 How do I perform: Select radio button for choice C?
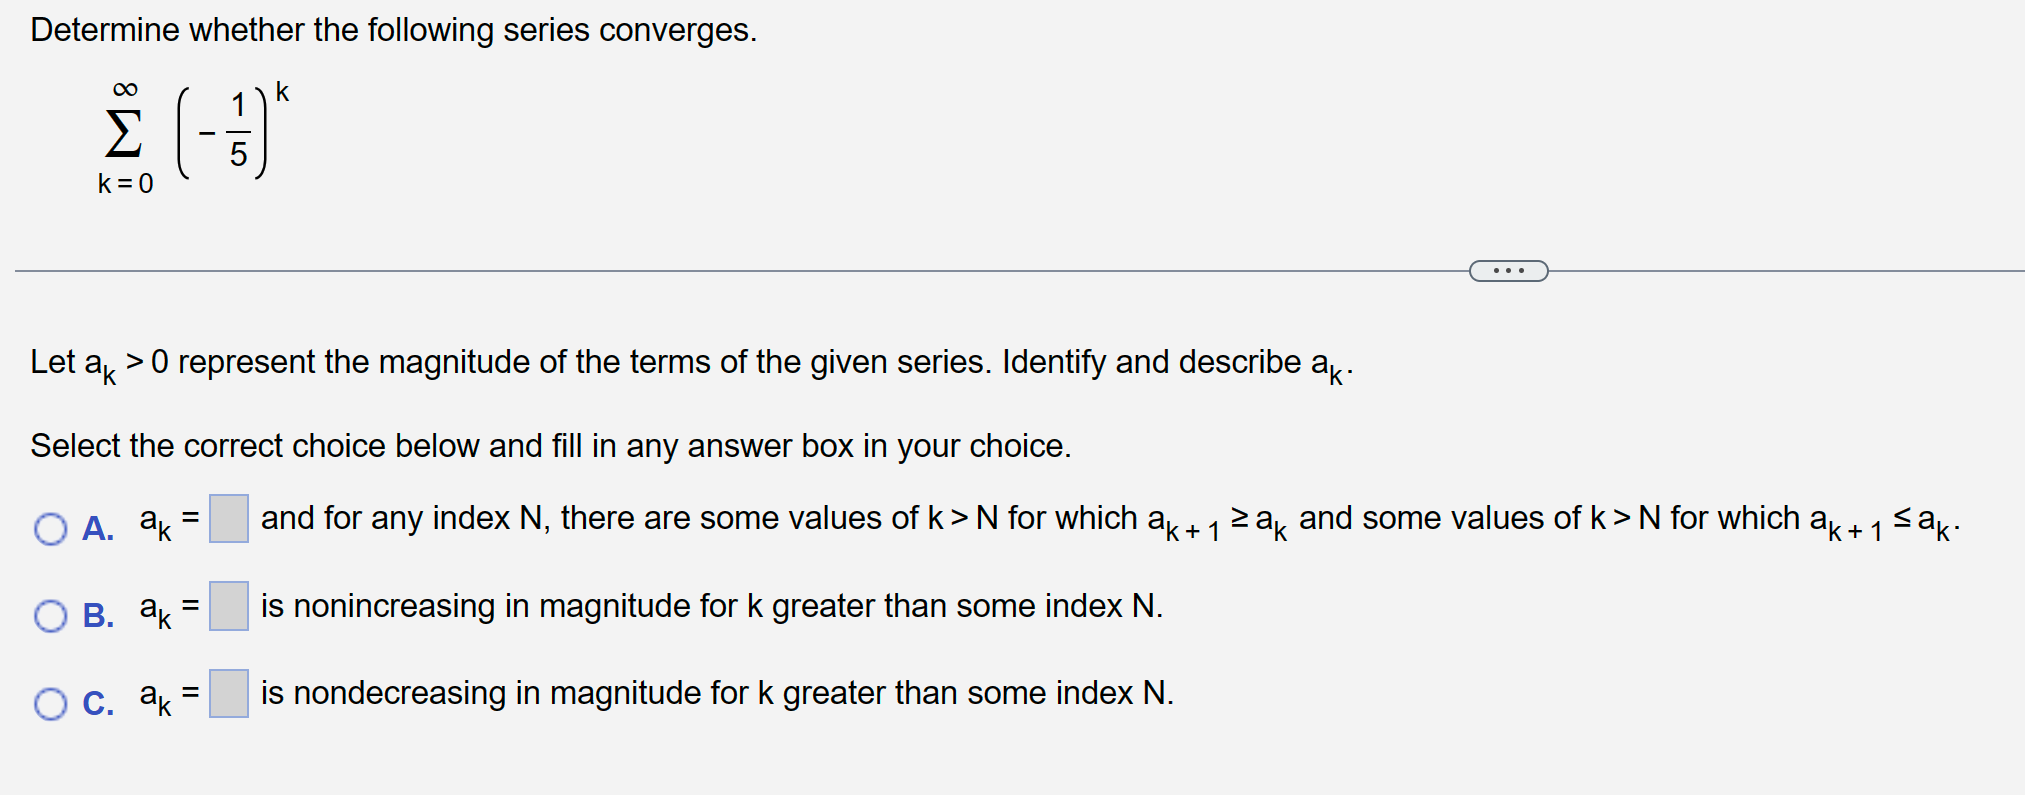pyautogui.click(x=49, y=703)
